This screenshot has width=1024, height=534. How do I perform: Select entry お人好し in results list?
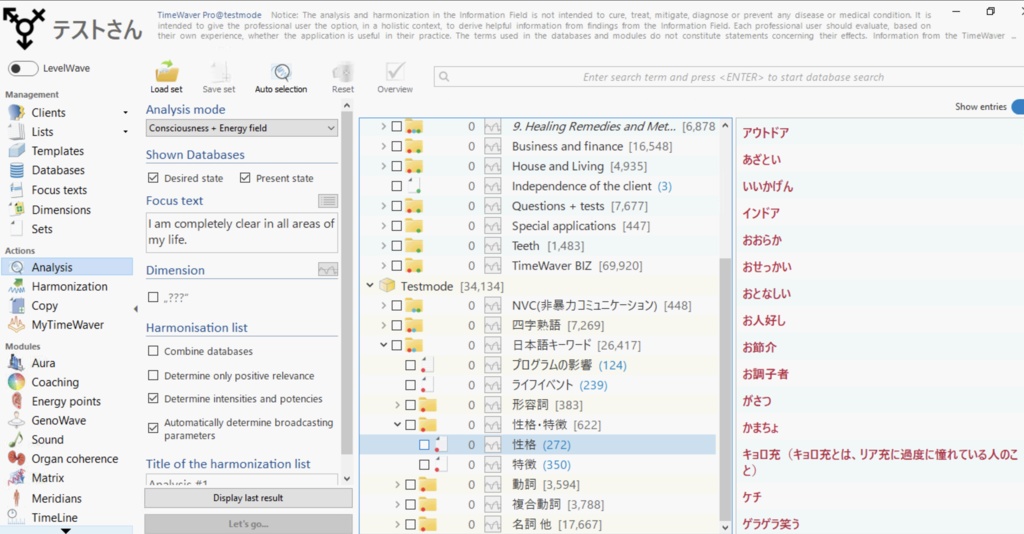[x=763, y=320]
